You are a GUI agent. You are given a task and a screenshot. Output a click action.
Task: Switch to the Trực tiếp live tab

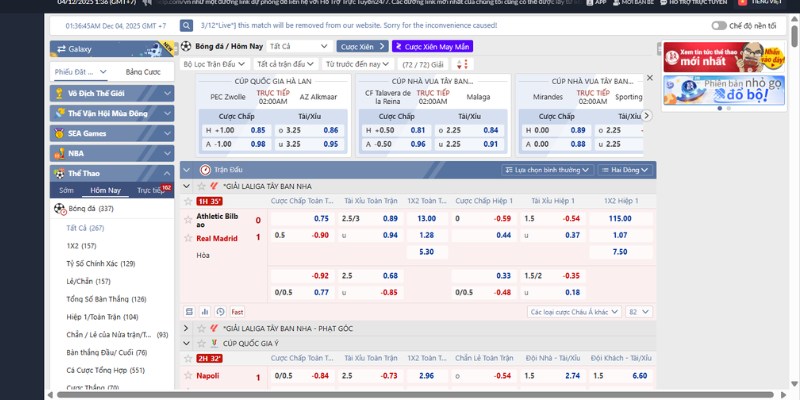pos(151,190)
